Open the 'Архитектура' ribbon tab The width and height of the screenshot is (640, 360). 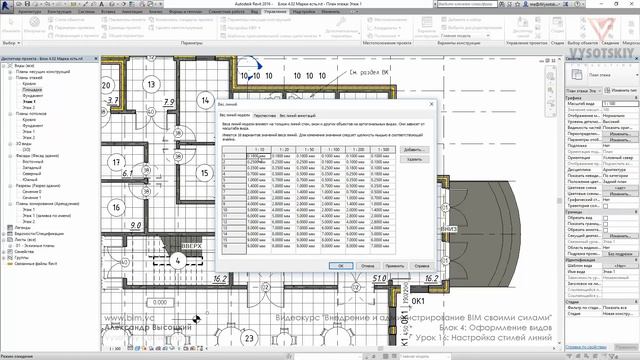point(30,12)
